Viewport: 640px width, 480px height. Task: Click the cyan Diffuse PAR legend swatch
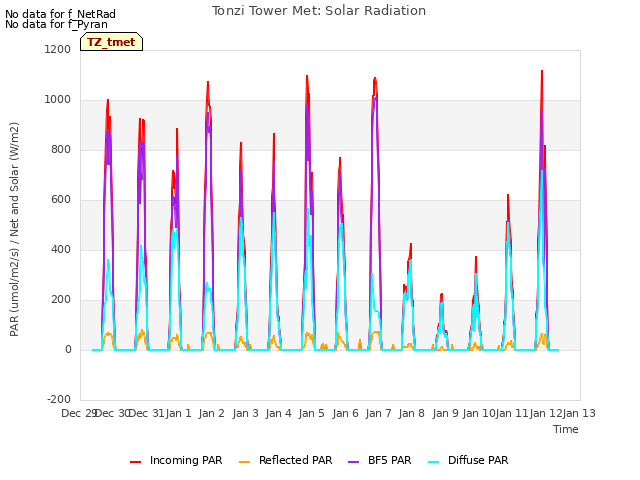(x=433, y=462)
